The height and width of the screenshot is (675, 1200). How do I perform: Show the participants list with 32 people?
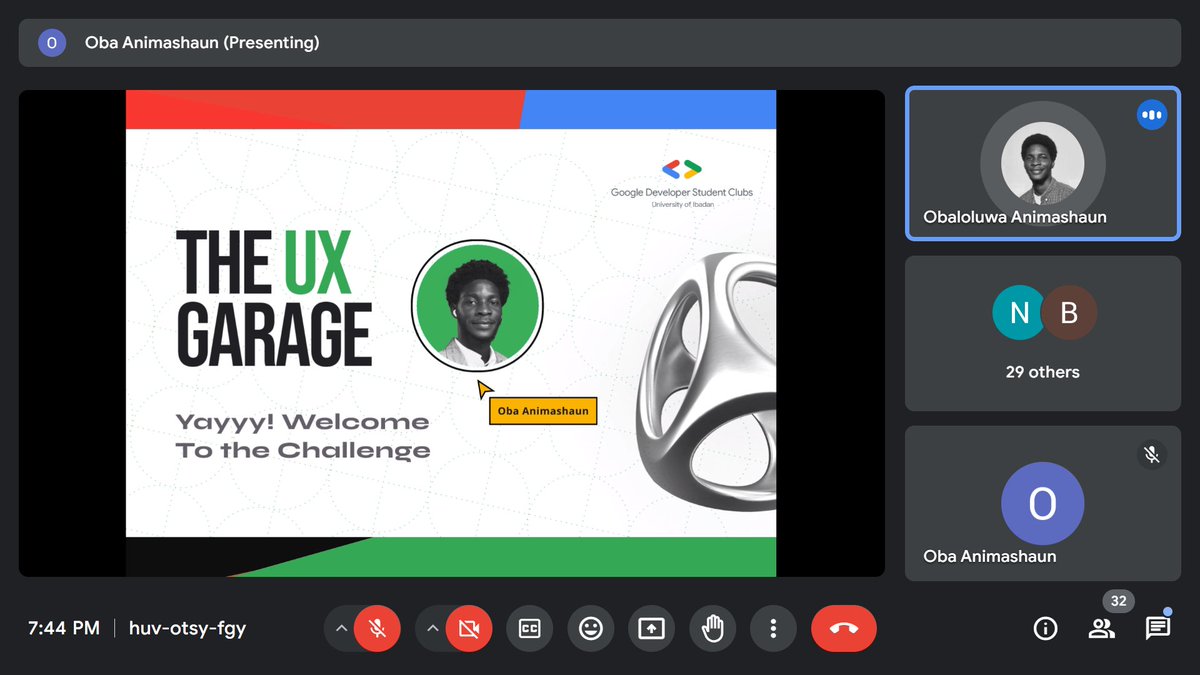(1101, 628)
